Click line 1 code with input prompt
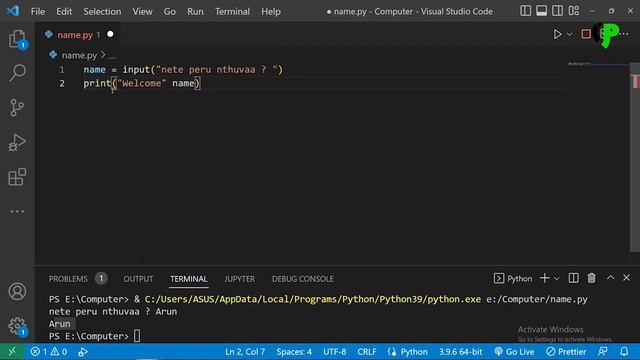Viewport: 640px width, 360px height. 183,69
